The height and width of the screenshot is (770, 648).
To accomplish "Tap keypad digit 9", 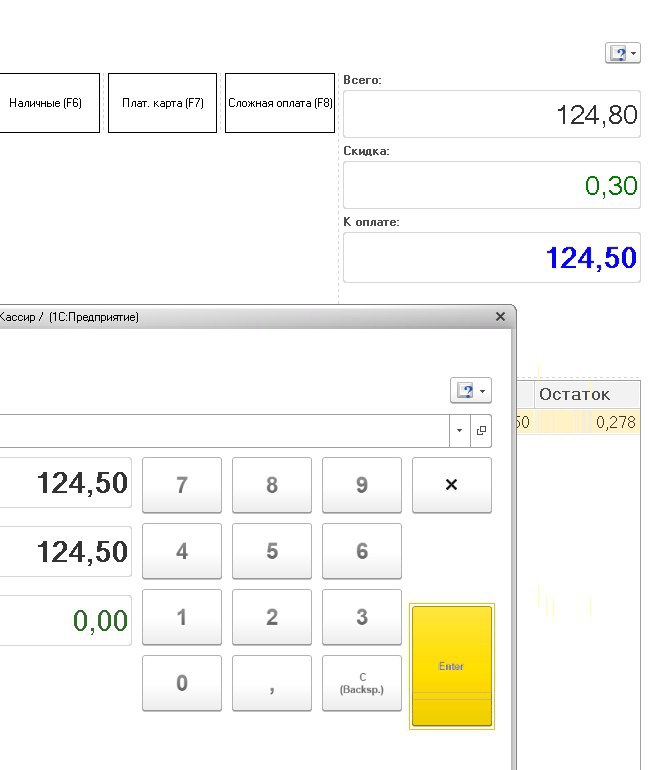I will (x=362, y=485).
